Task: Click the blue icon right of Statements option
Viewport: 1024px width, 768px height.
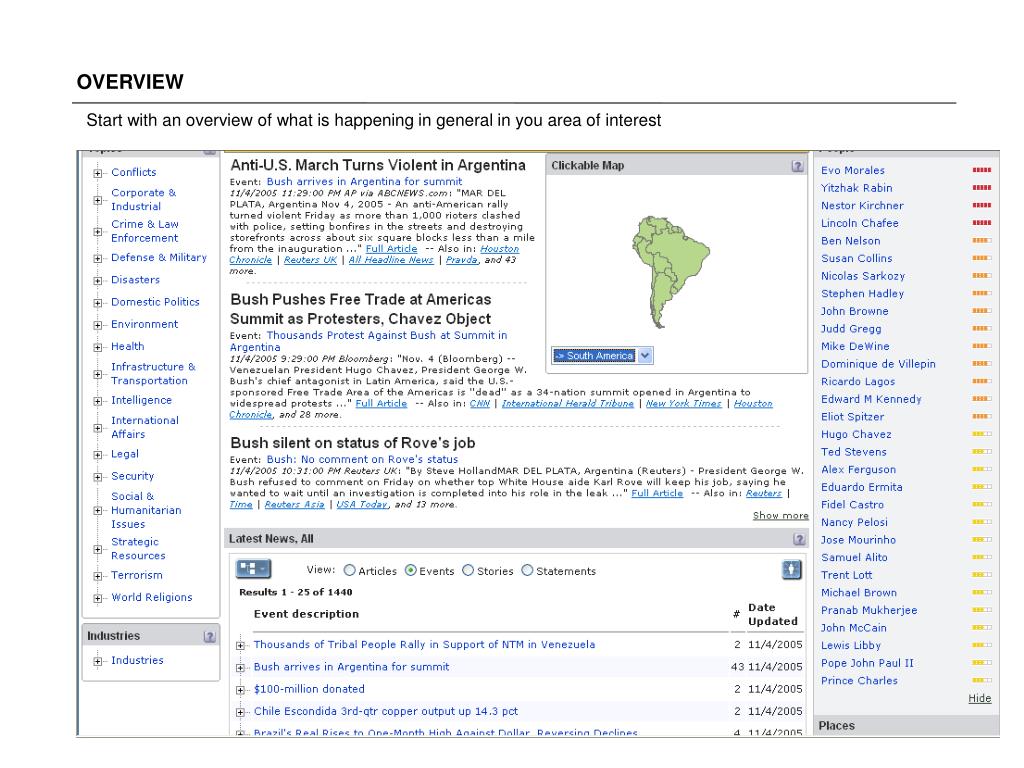Action: (x=792, y=569)
